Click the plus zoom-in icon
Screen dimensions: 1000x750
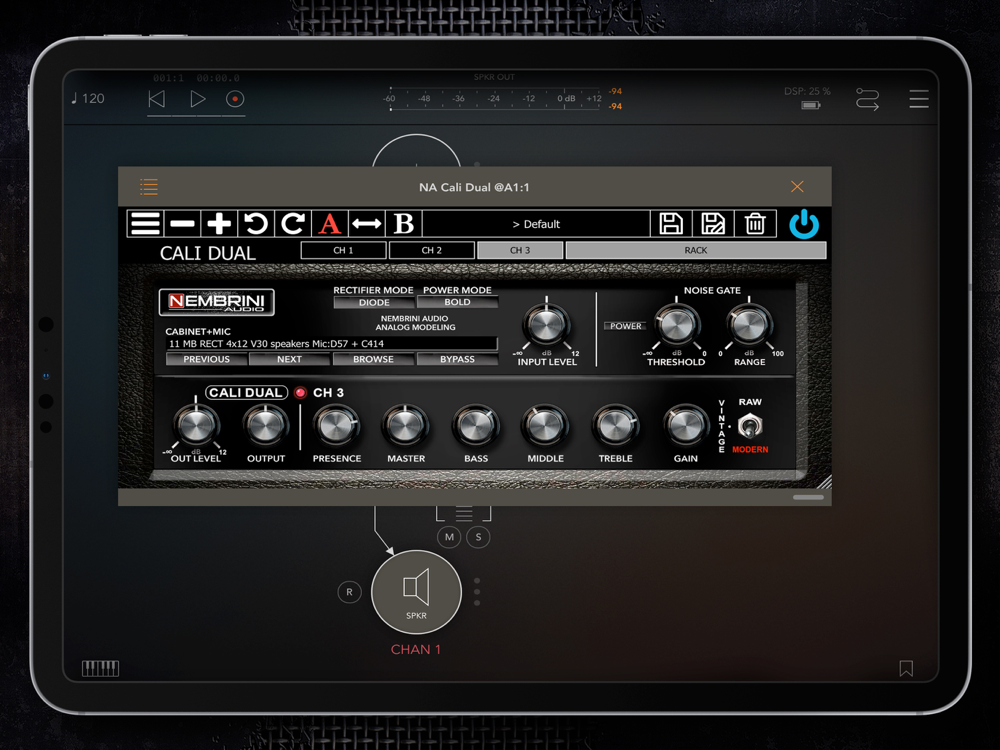(x=219, y=224)
